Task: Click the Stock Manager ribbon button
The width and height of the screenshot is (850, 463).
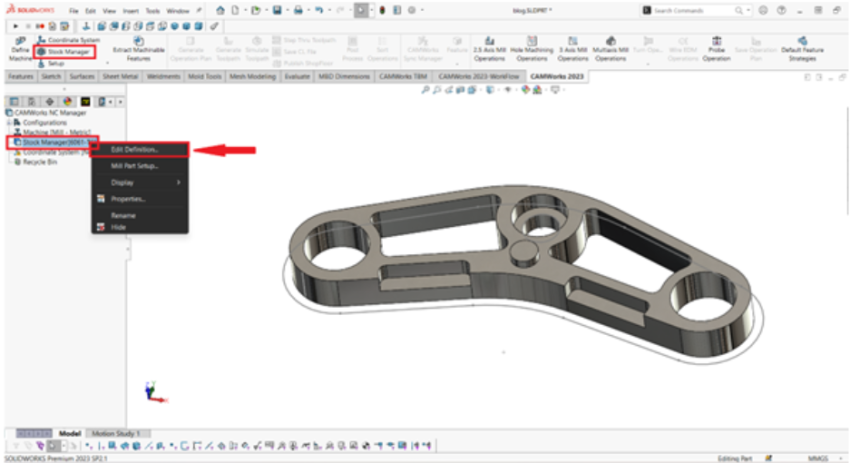Action: [64, 51]
